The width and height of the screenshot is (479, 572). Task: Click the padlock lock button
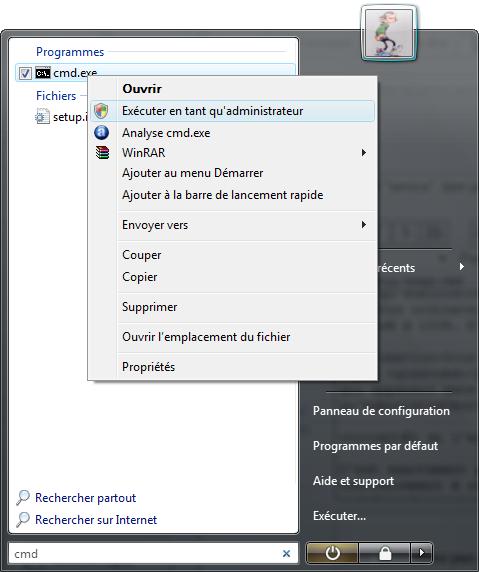pyautogui.click(x=385, y=553)
